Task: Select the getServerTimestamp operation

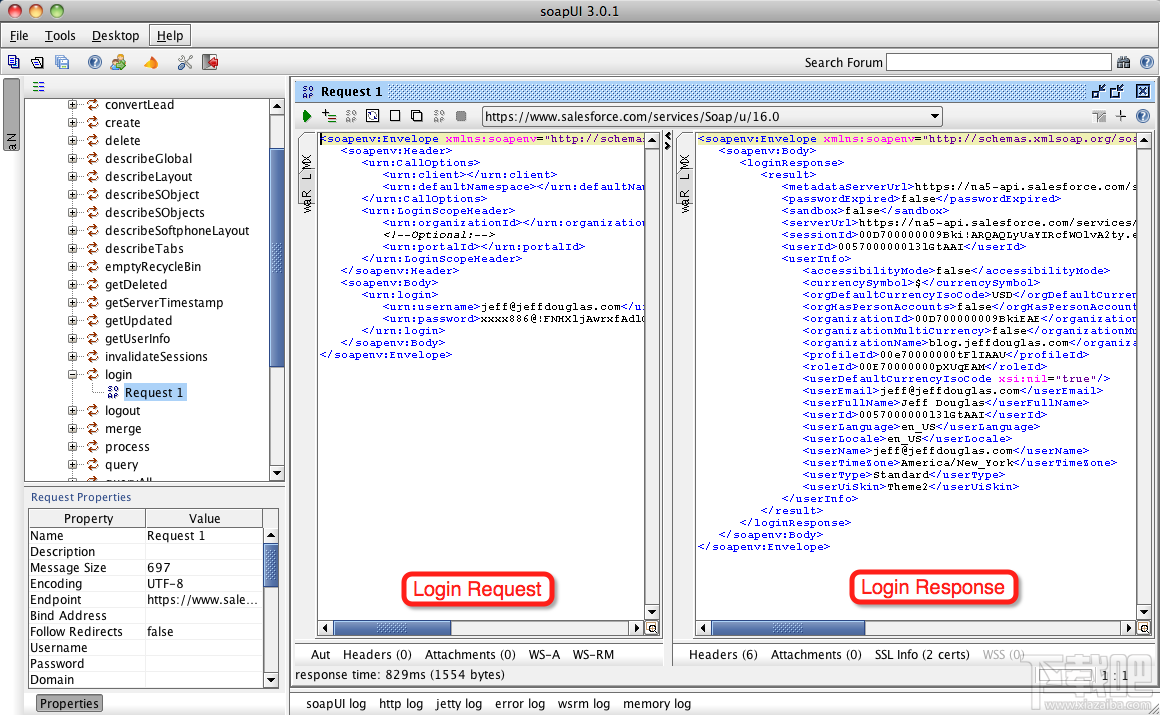Action: 163,303
